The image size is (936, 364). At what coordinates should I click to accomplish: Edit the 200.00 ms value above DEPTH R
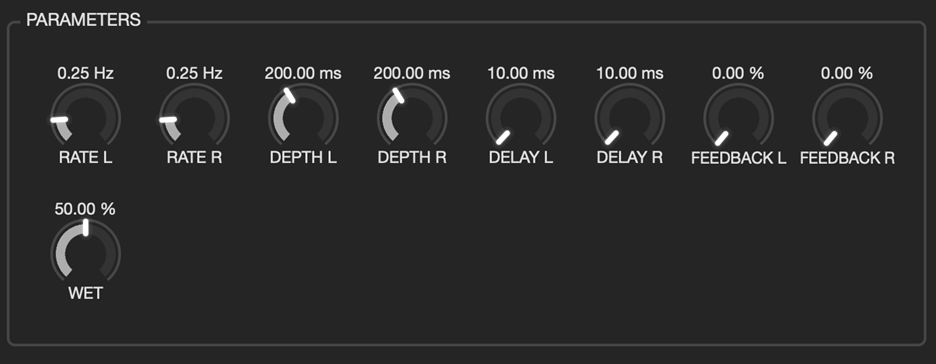[x=412, y=73]
